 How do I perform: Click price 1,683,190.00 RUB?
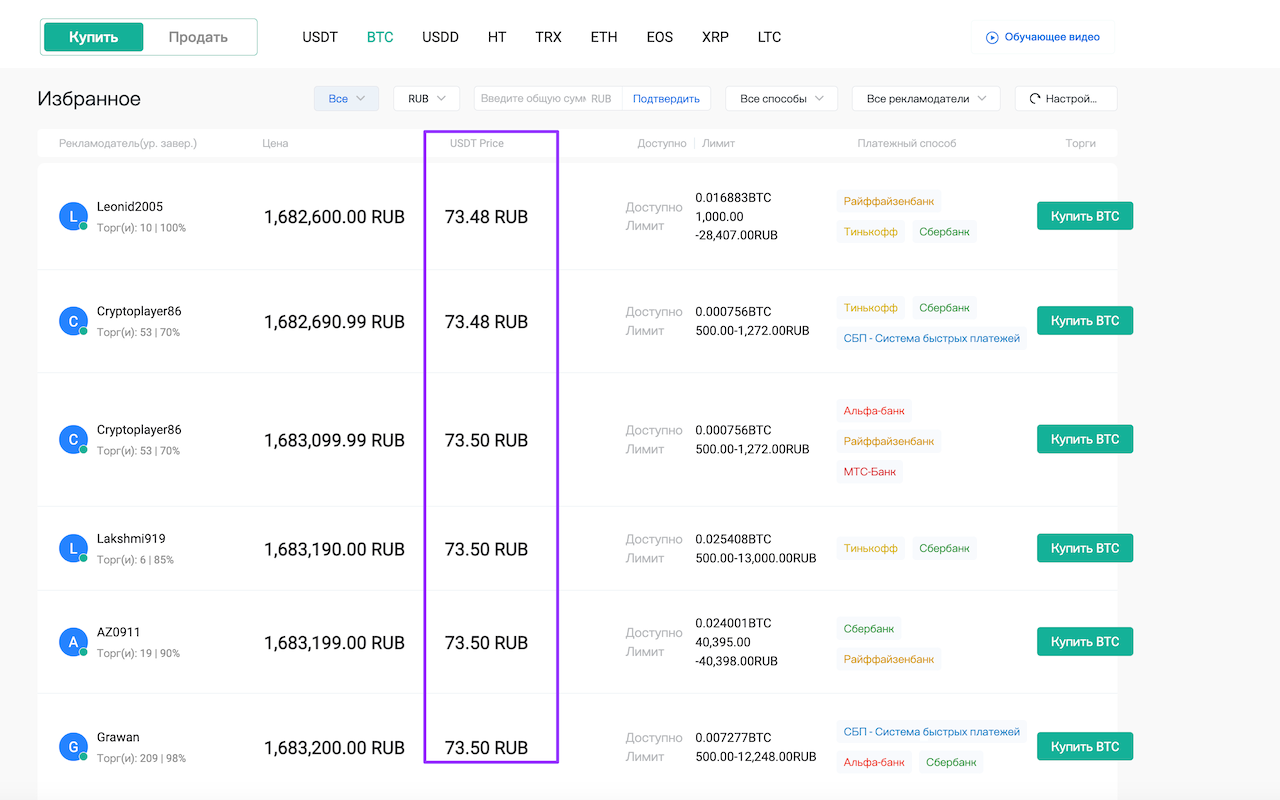point(334,549)
